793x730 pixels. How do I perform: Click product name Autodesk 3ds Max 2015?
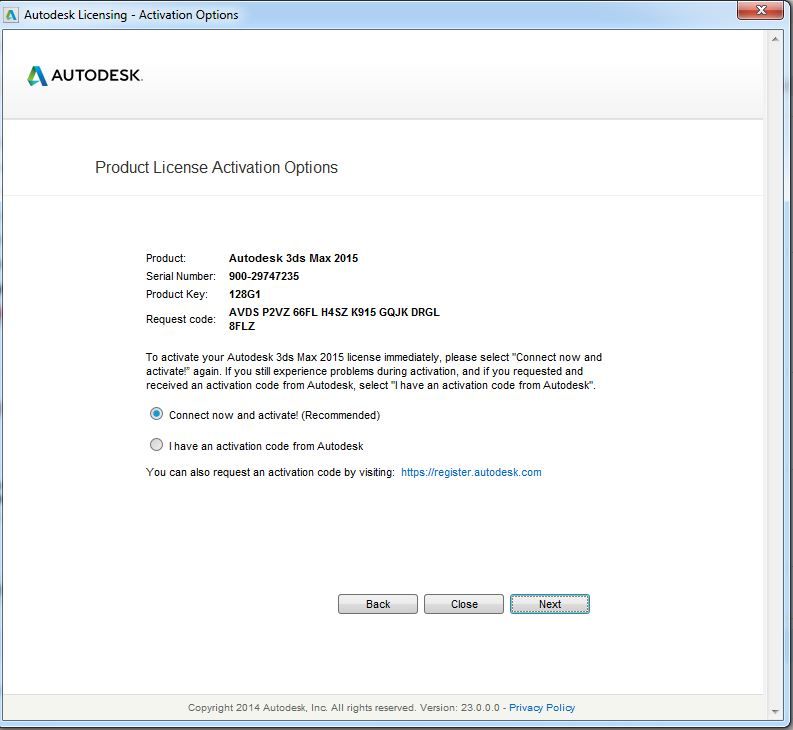pyautogui.click(x=293, y=258)
